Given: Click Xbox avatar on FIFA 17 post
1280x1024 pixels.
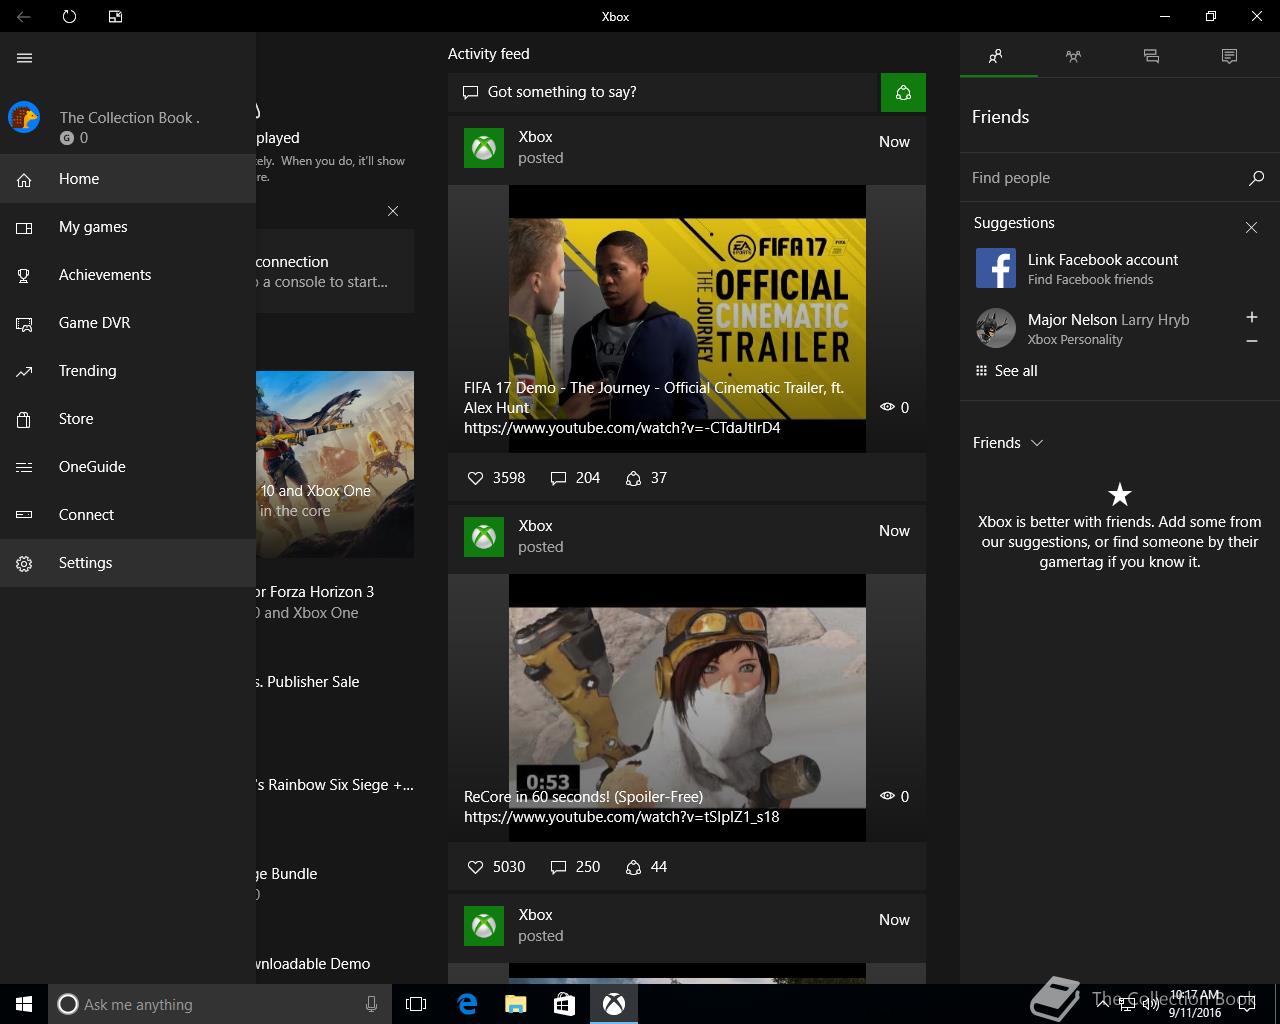Looking at the screenshot, I should (x=484, y=148).
